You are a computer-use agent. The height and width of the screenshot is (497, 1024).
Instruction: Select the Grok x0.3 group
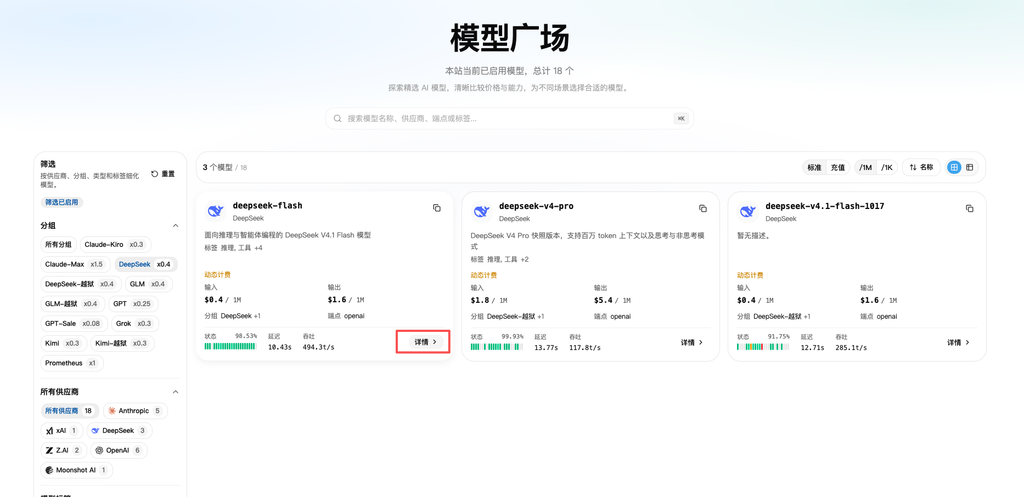(134, 323)
